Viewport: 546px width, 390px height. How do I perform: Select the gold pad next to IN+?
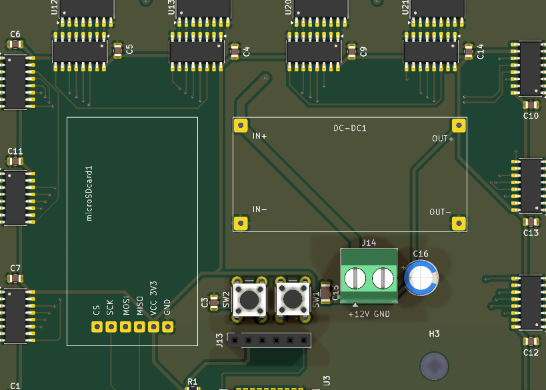coord(241,126)
